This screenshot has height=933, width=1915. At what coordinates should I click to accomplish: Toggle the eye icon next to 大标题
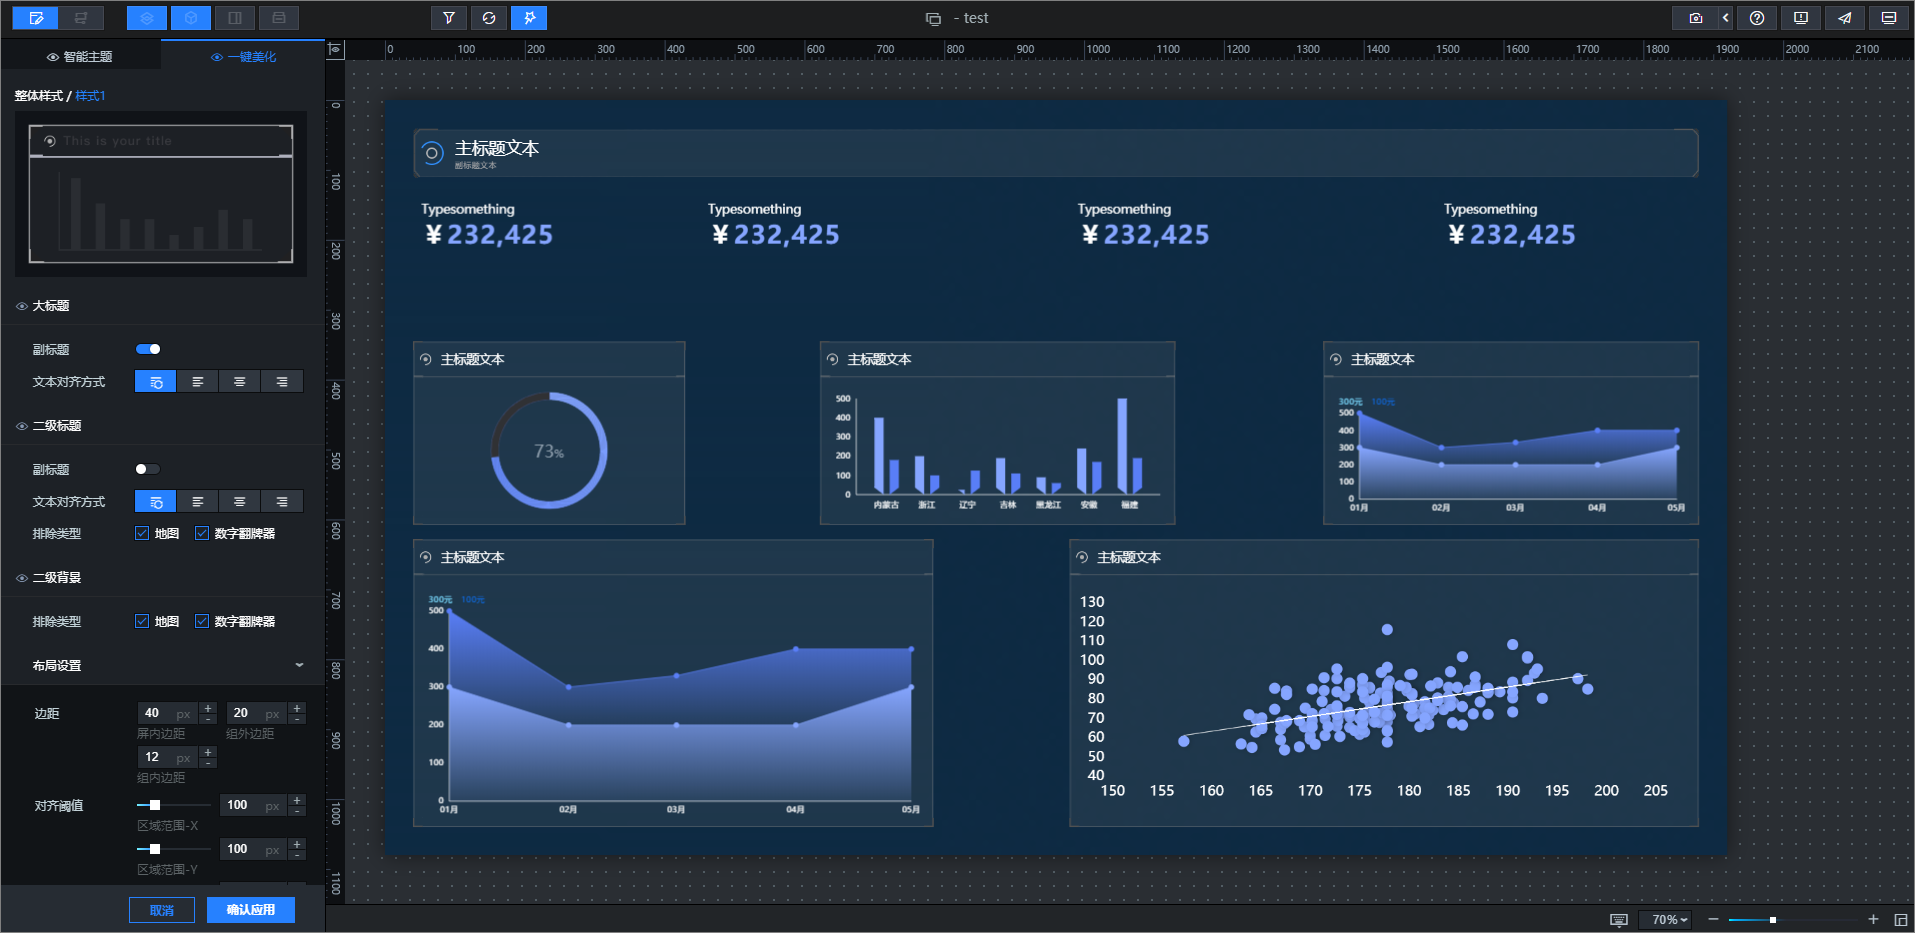point(22,307)
